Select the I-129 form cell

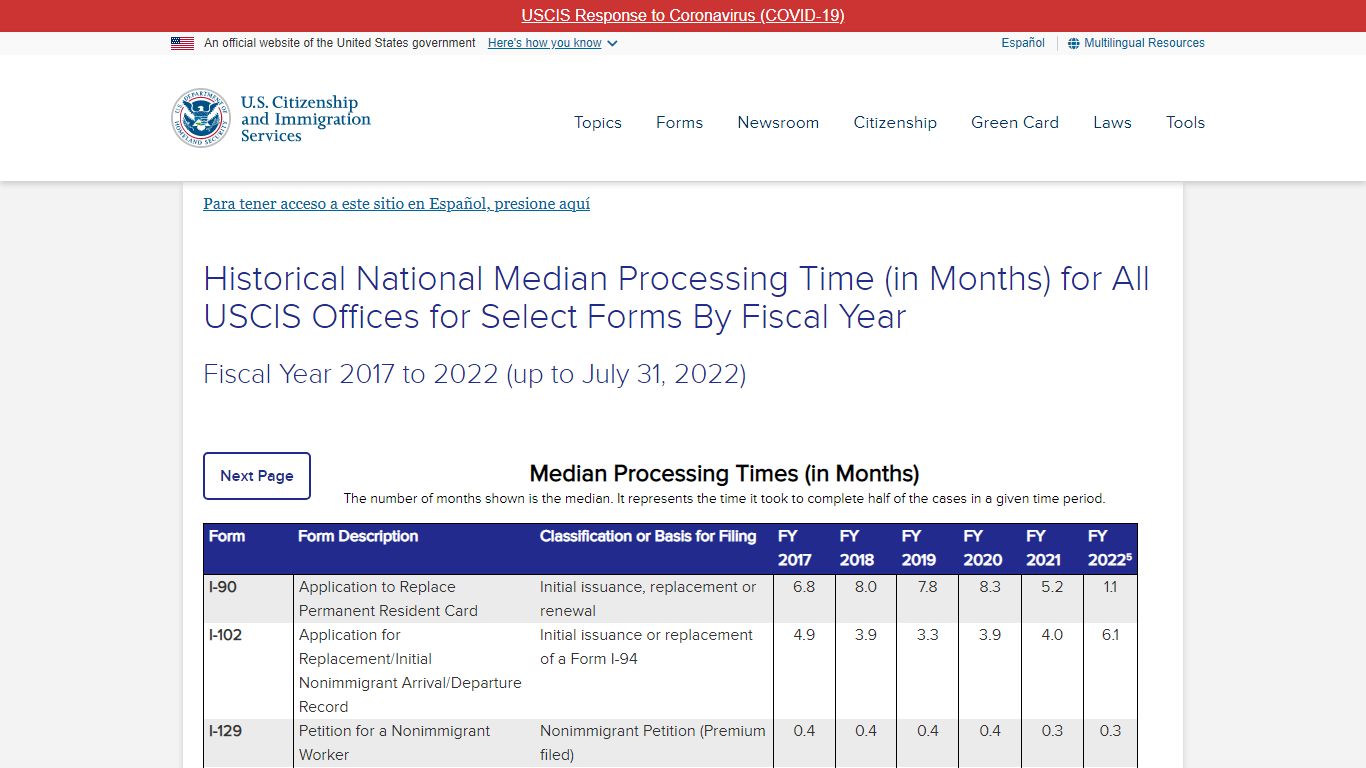pos(248,743)
